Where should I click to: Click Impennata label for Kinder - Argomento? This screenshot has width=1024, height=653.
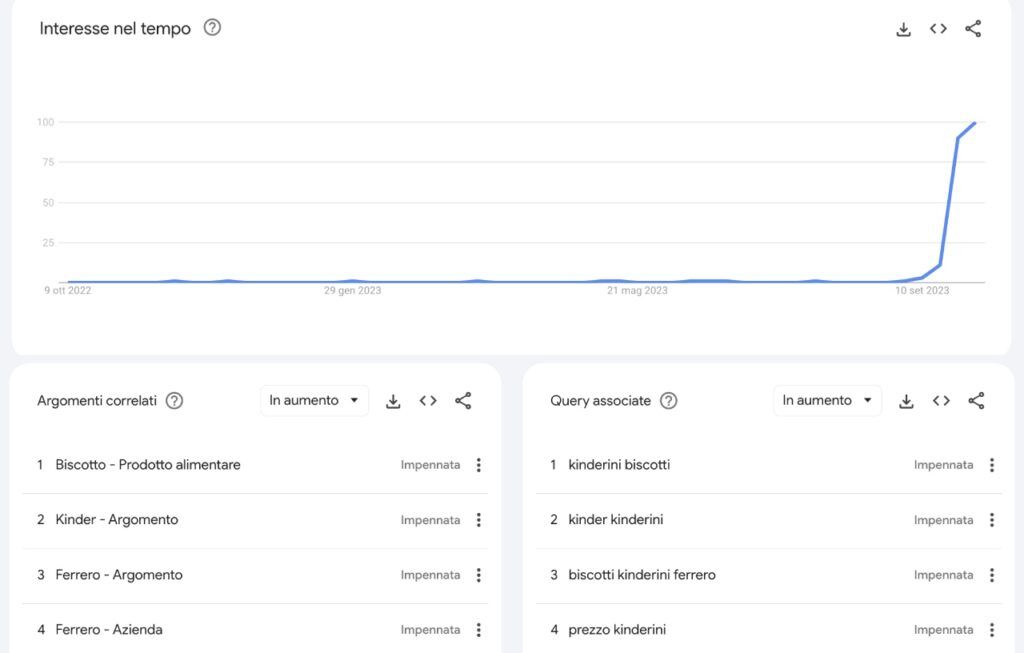[x=430, y=520]
